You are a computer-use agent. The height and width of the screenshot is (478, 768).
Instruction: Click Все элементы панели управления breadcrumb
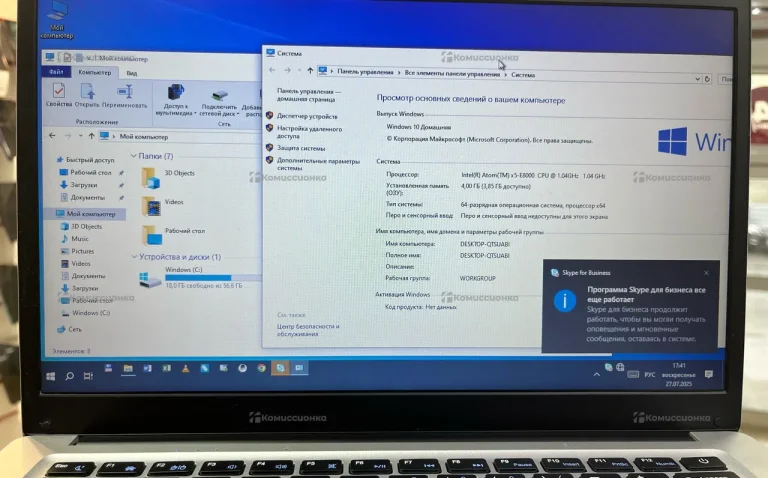(452, 73)
